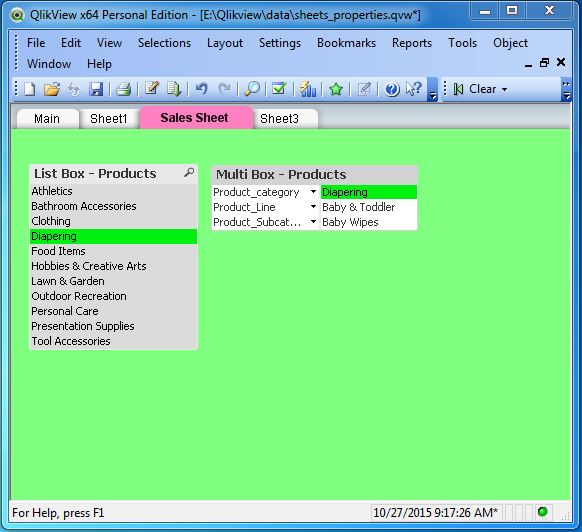Click the Refresh icon in the toolbar

73,89
